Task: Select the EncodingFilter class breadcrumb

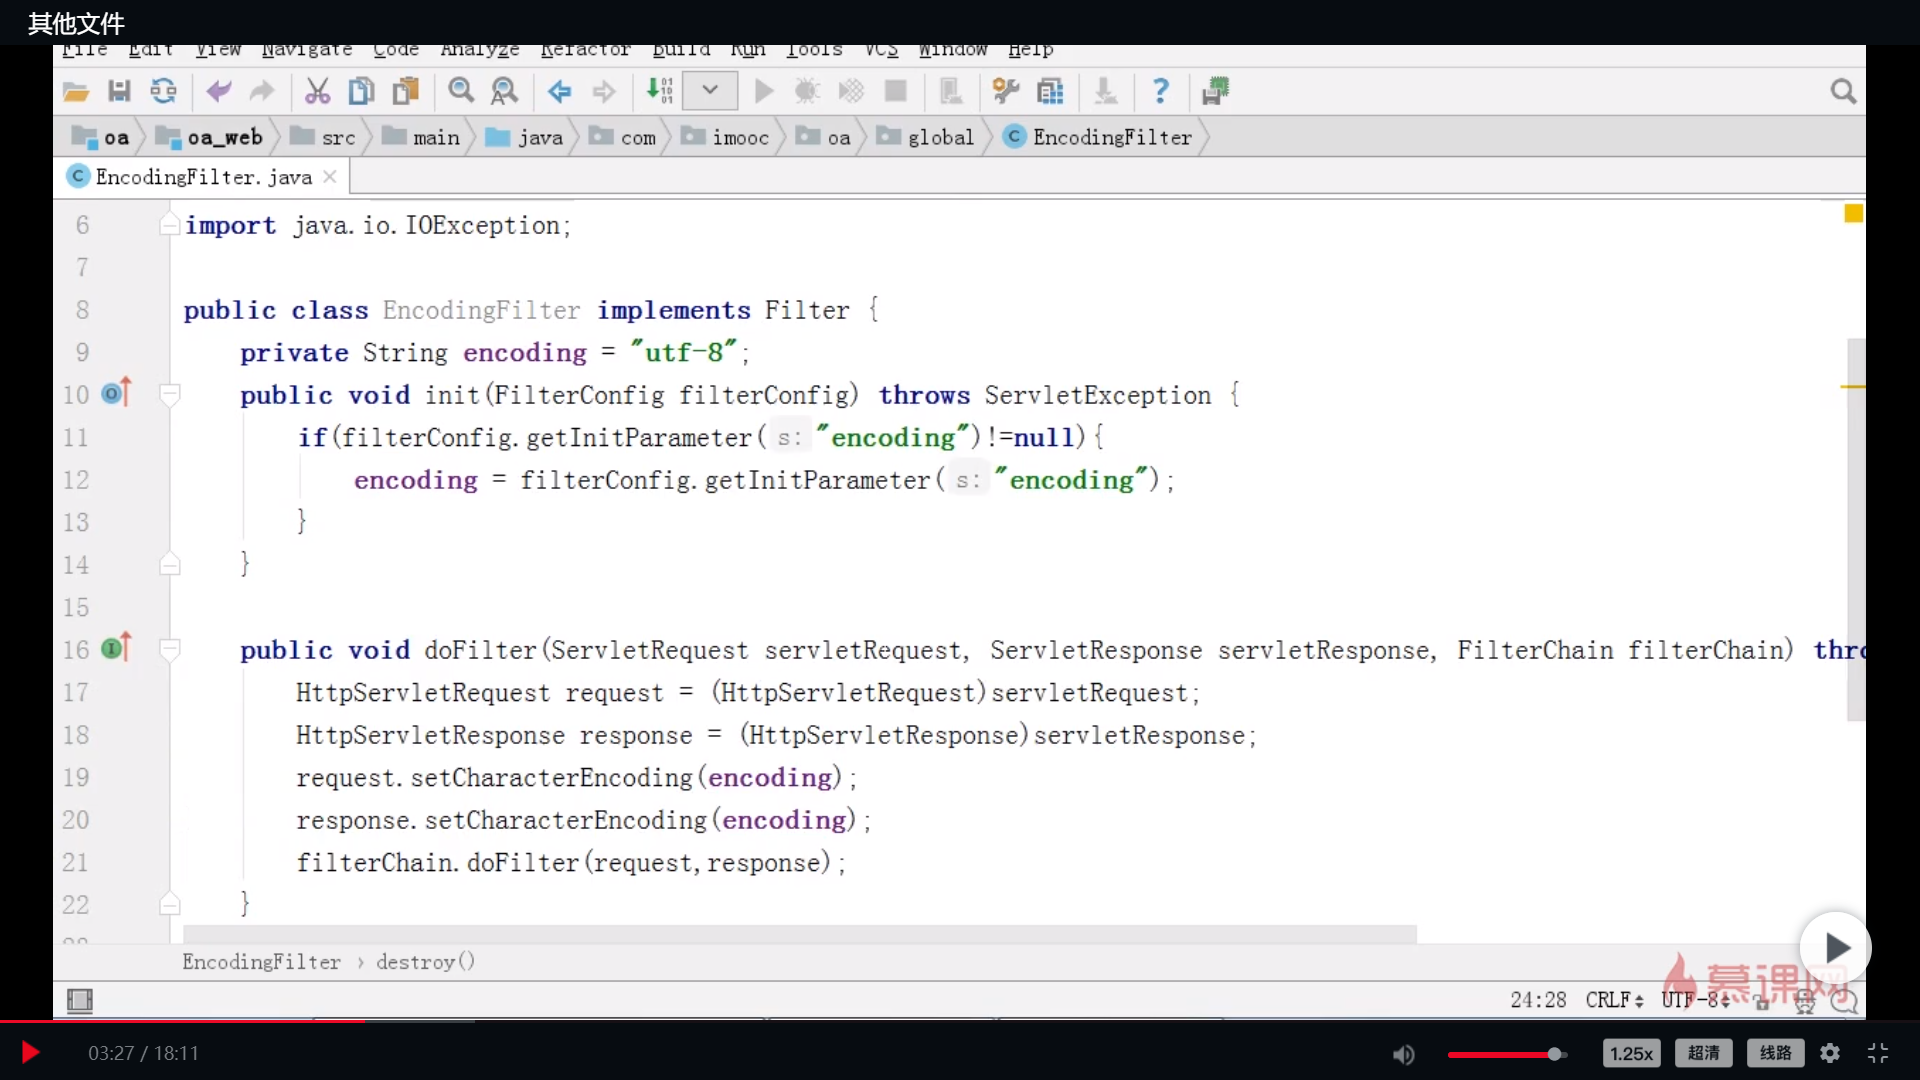Action: (x=1099, y=138)
